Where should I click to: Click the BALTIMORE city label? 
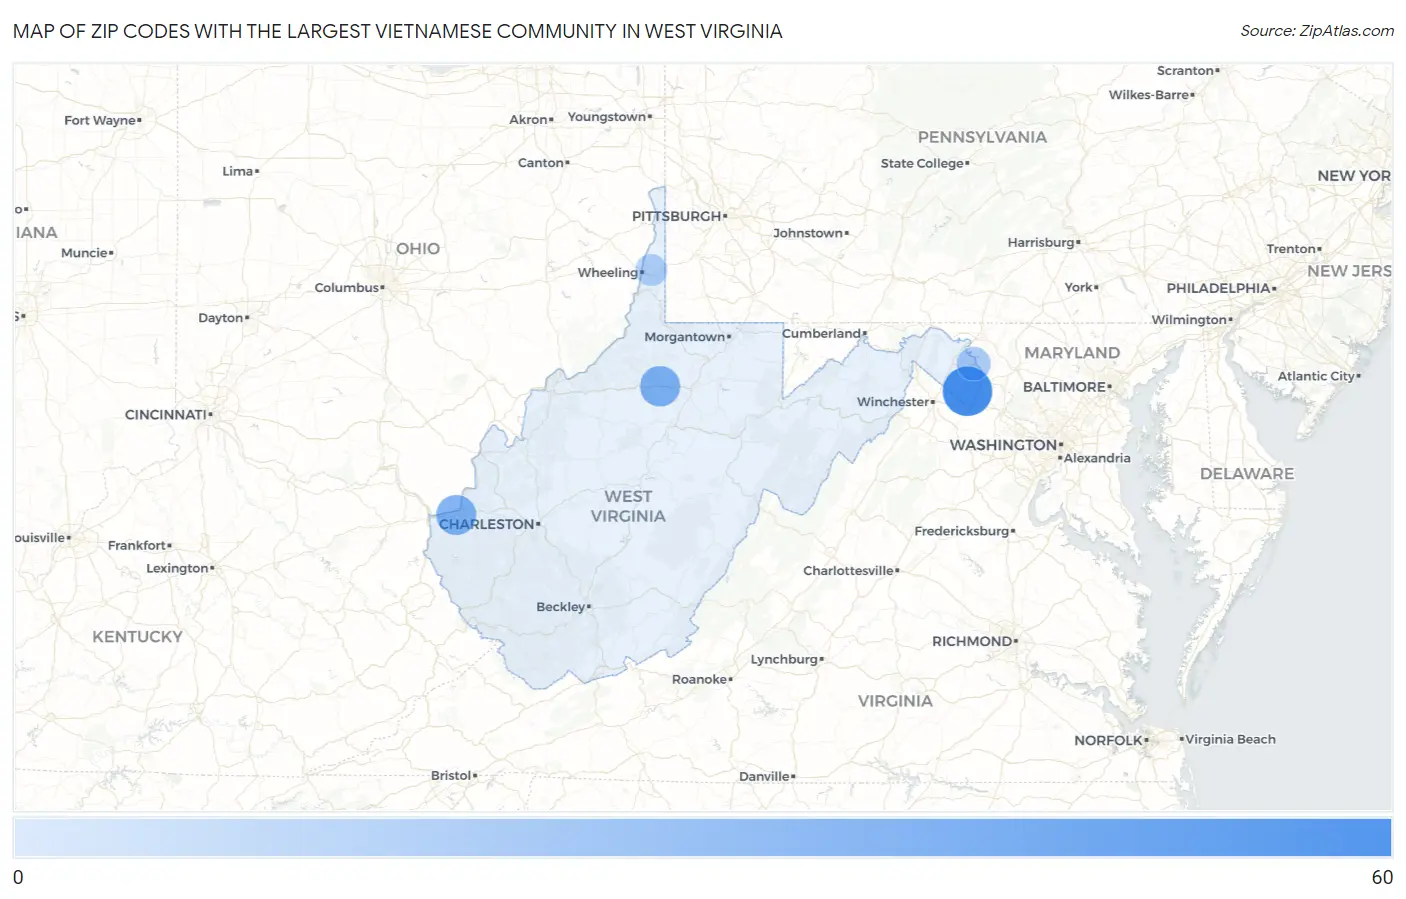tap(1065, 387)
